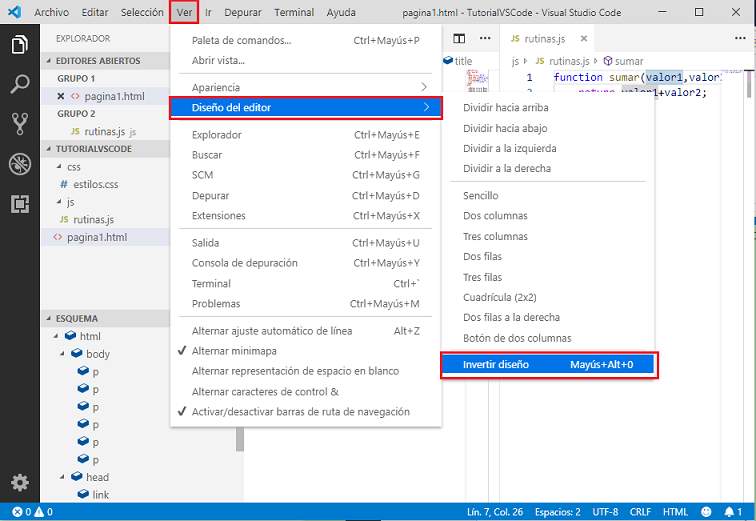
Task: Open the Extensions view in activity bar
Action: [x=20, y=204]
